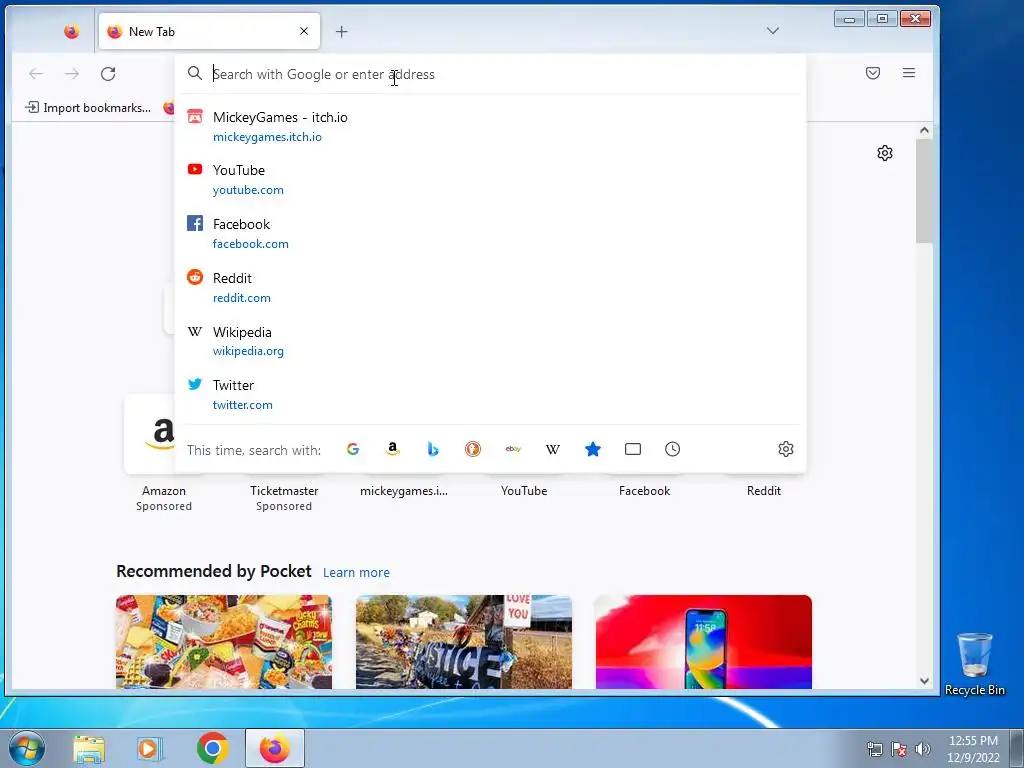Open Reddit shortcut below dropdown
The width and height of the screenshot is (1024, 768).
click(763, 491)
